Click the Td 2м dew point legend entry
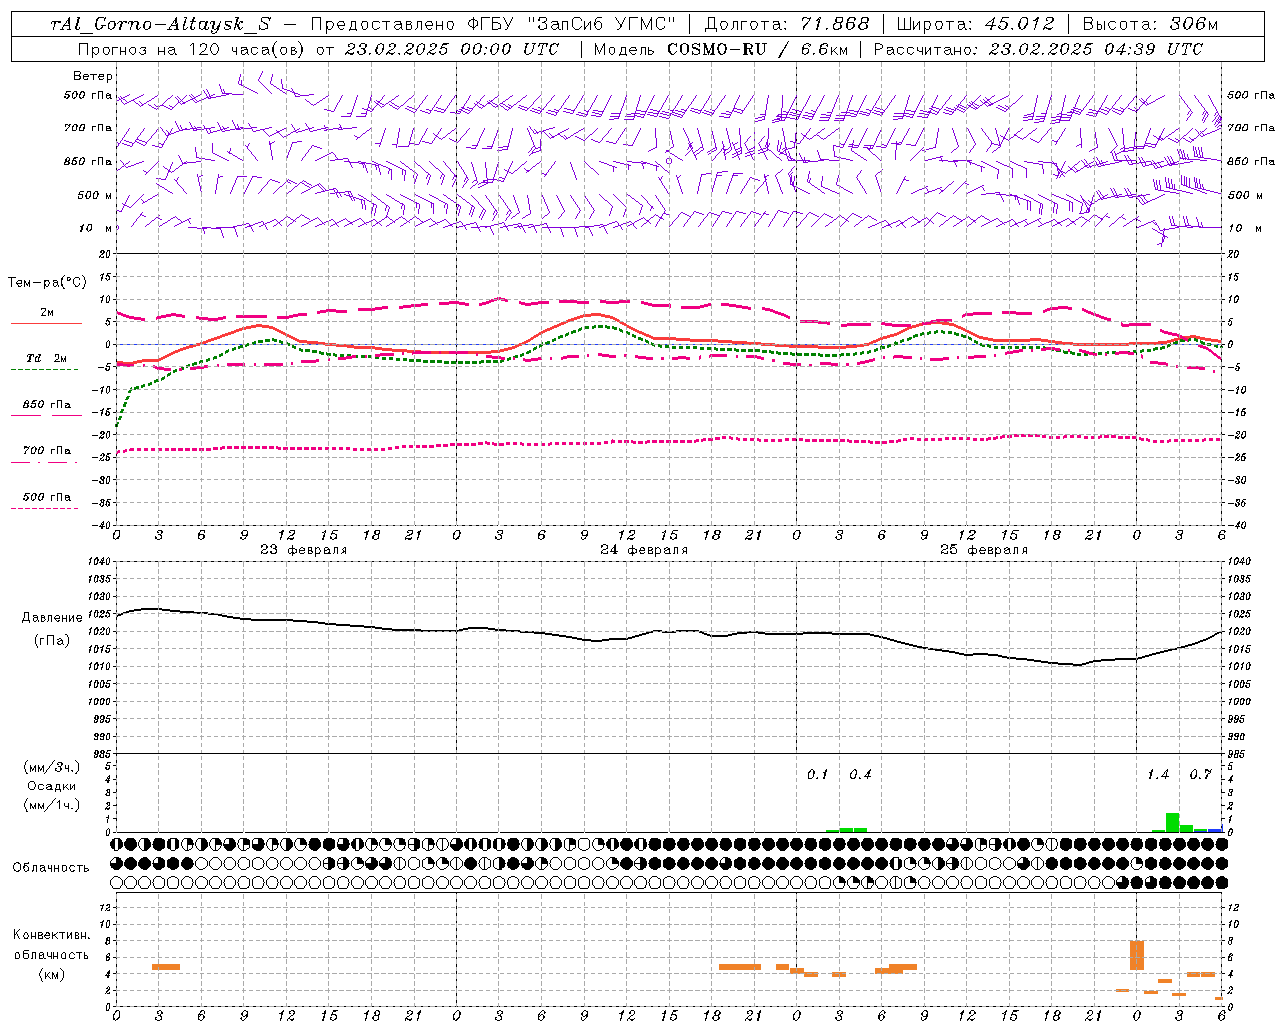 coord(47,358)
